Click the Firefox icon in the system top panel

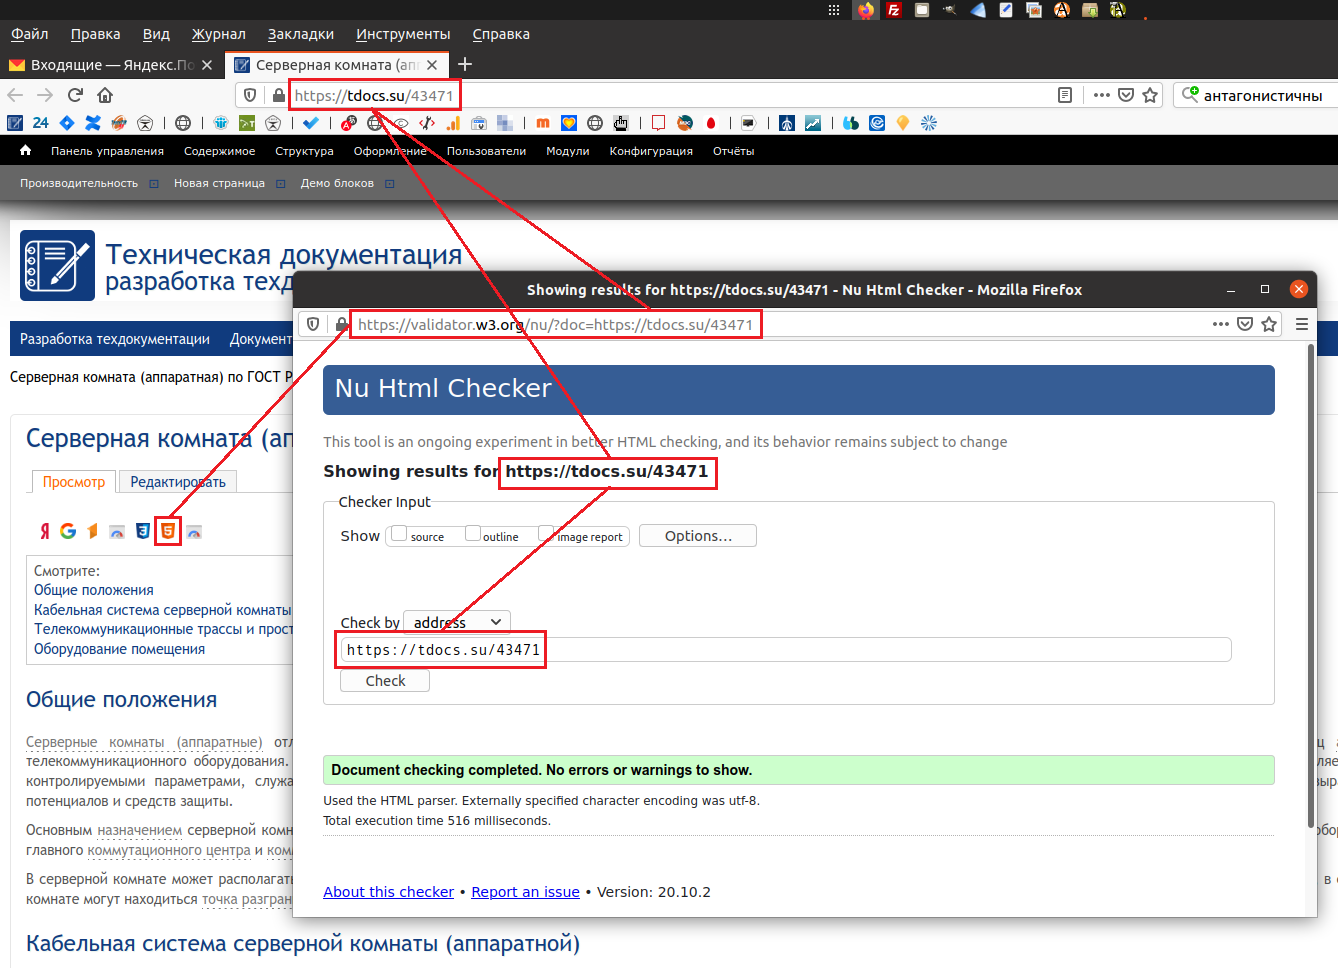866,10
